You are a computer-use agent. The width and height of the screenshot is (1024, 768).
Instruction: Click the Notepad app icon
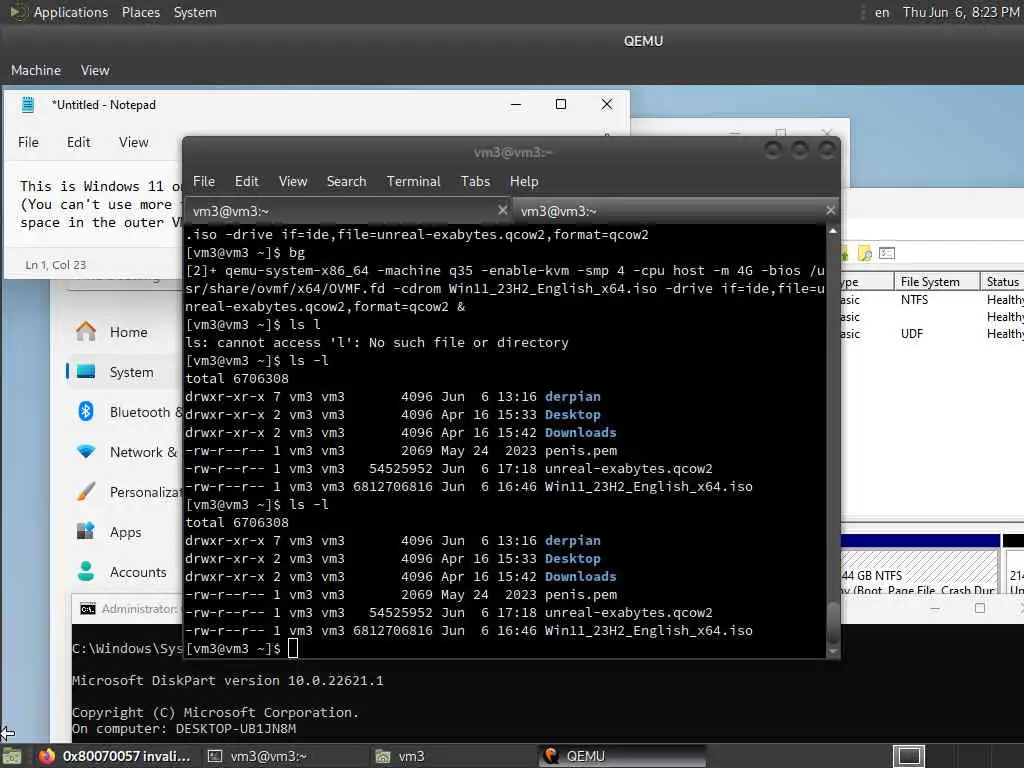click(27, 104)
